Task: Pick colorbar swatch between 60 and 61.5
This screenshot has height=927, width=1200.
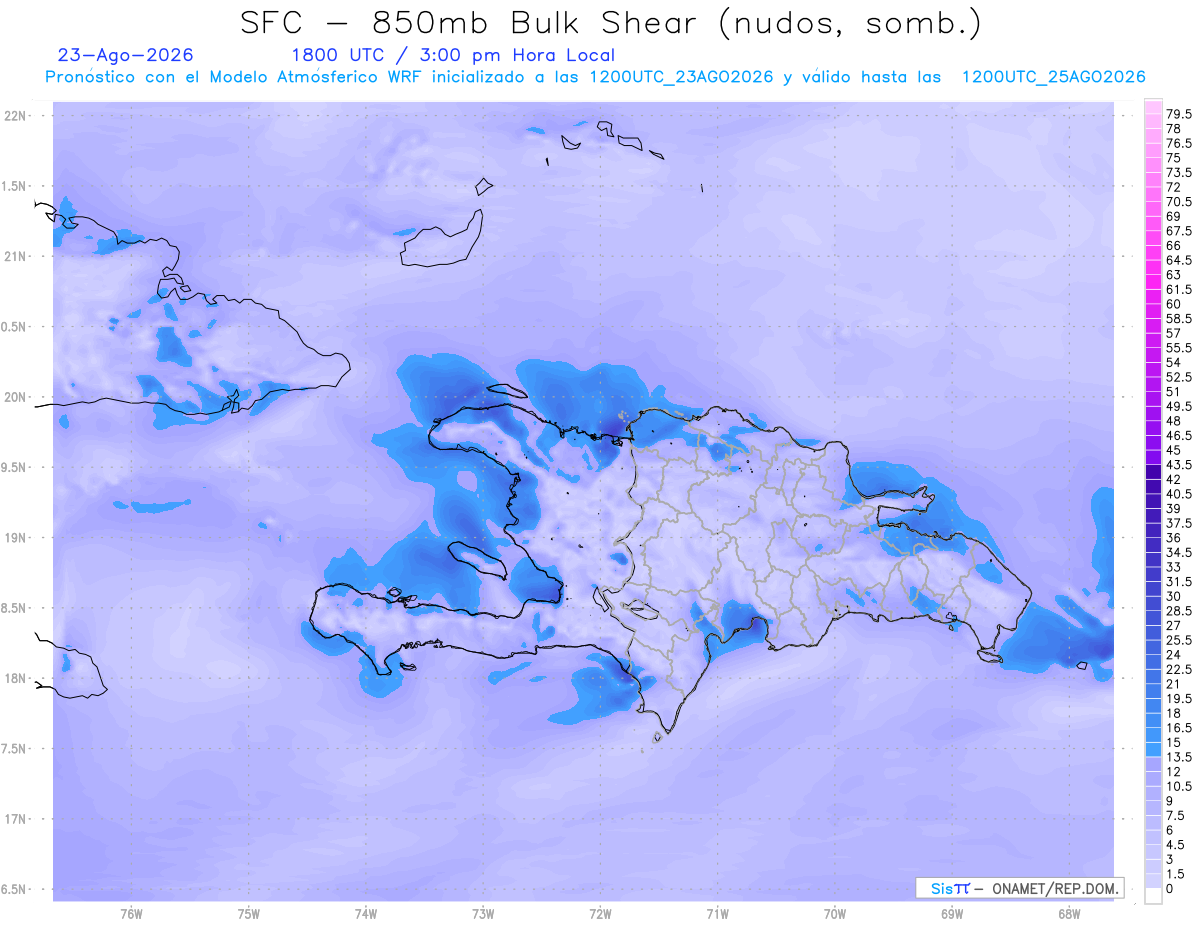Action: [x=1153, y=296]
